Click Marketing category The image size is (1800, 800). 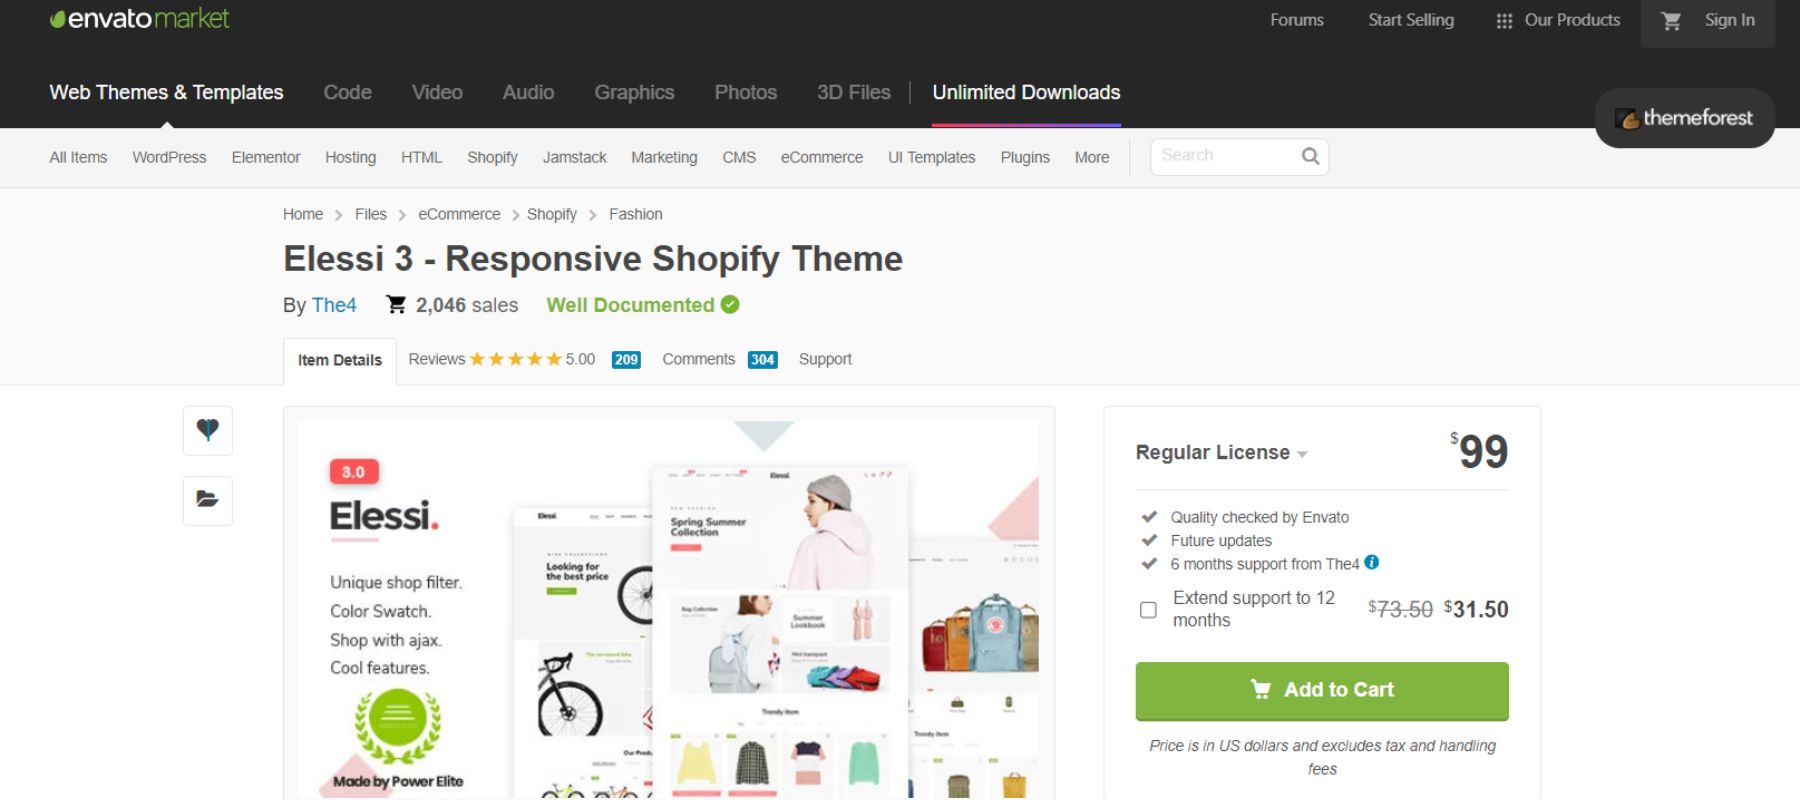pyautogui.click(x=664, y=157)
